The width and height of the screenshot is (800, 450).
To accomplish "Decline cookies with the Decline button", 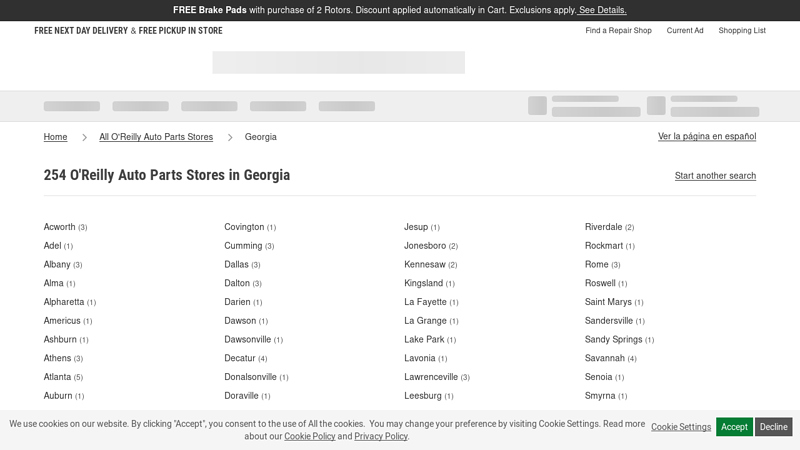I will [773, 427].
